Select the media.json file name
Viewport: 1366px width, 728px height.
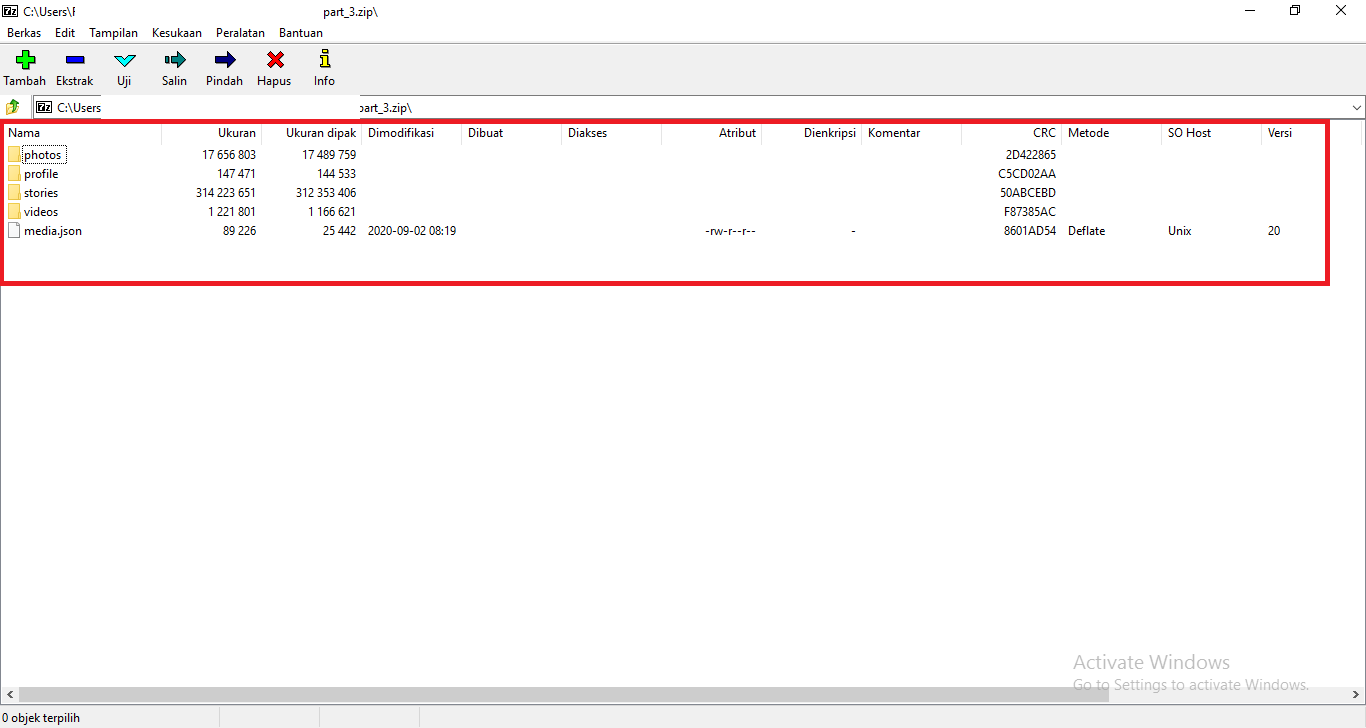(53, 231)
